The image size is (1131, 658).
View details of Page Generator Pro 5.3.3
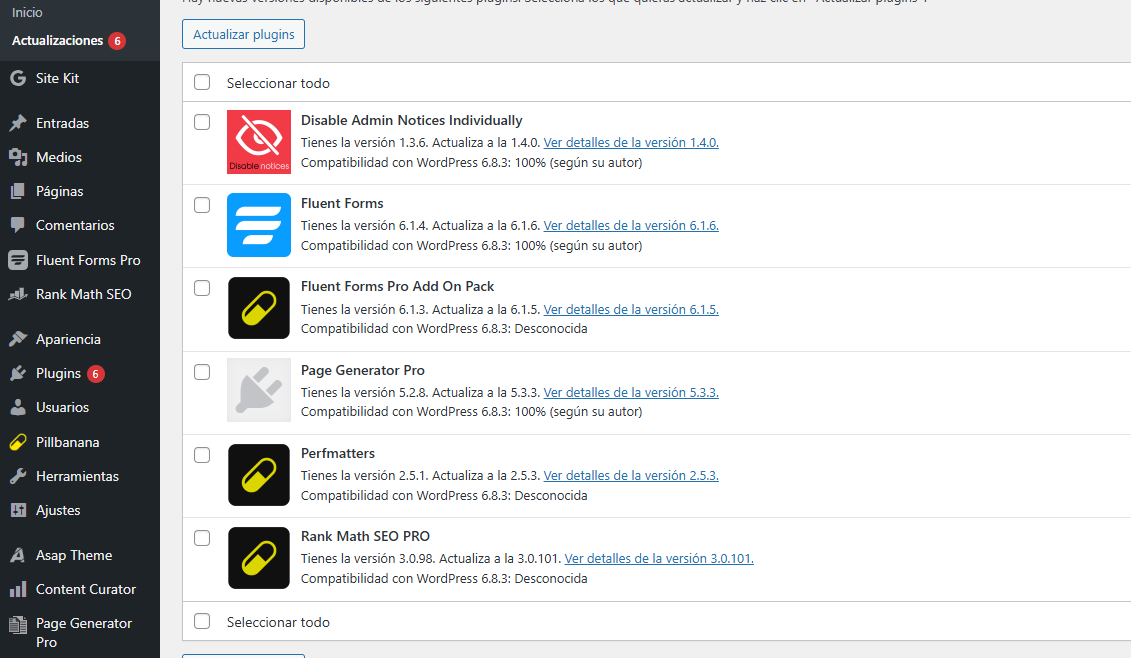pos(631,393)
